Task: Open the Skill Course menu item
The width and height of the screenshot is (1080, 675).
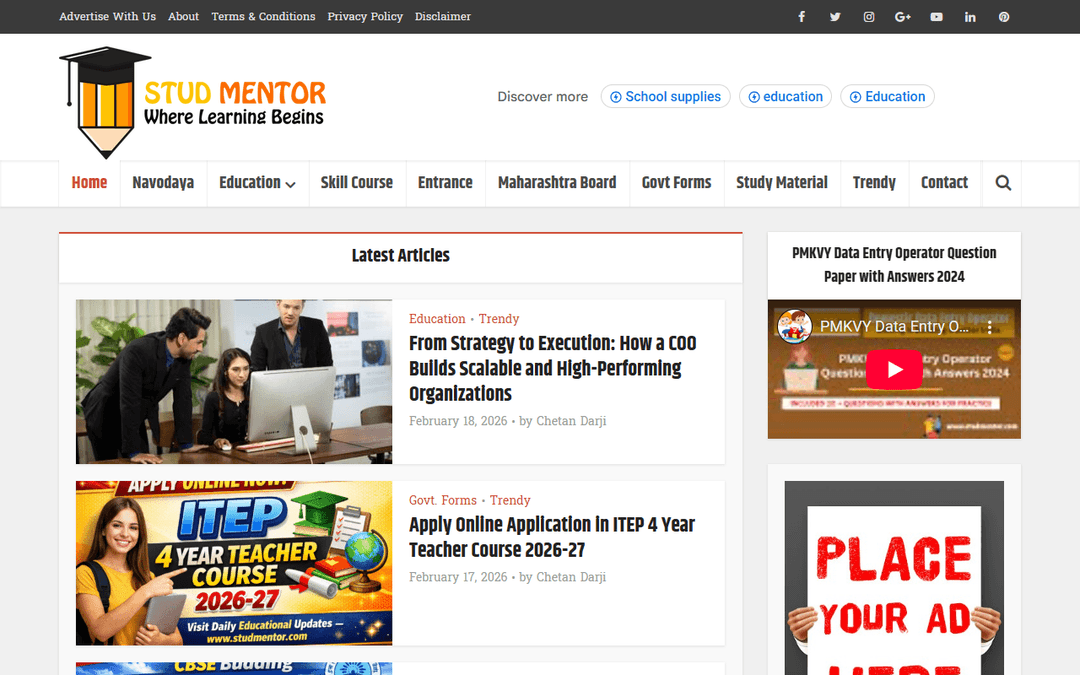Action: coord(356,183)
